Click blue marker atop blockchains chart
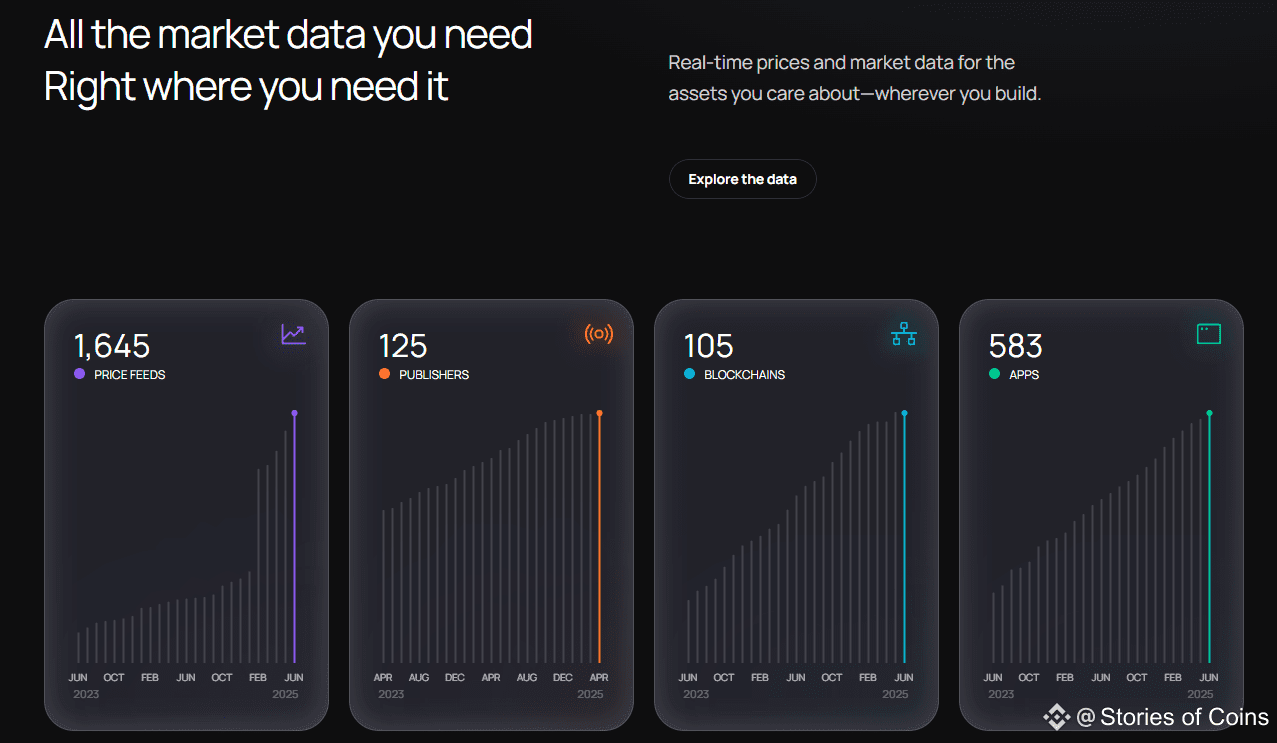This screenshot has width=1277, height=743. 904,413
